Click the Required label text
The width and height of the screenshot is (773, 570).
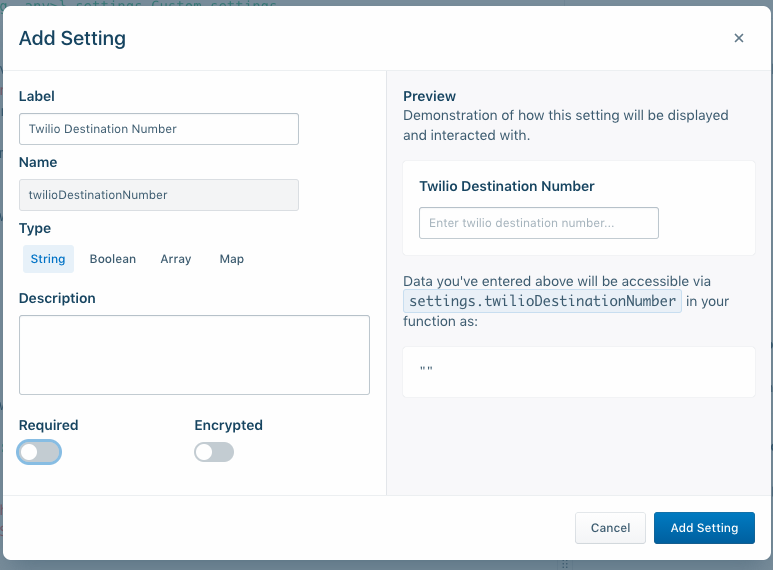[48, 425]
